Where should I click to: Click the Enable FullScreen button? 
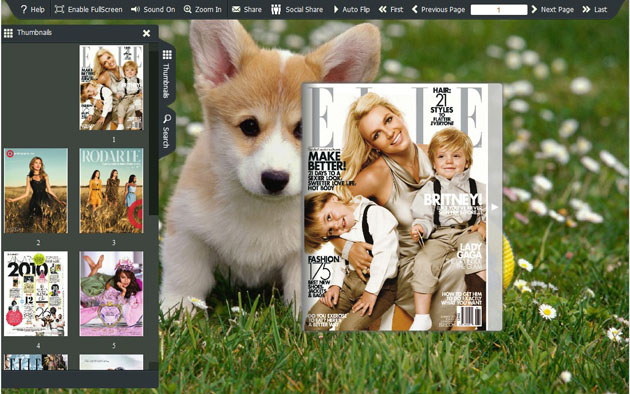88,9
